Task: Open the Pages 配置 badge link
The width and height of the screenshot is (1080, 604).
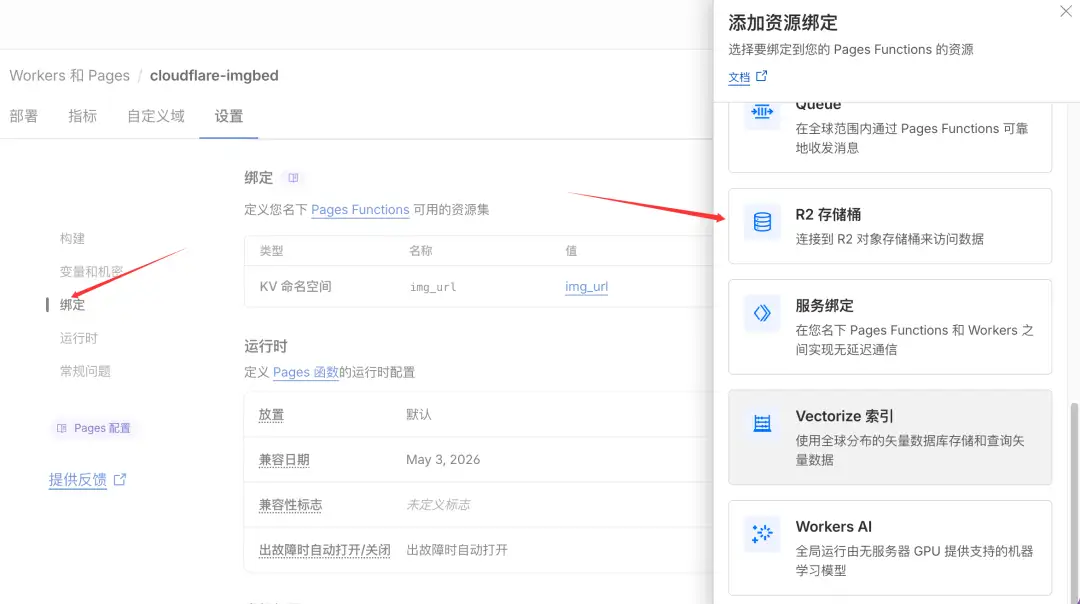Action: click(x=94, y=428)
